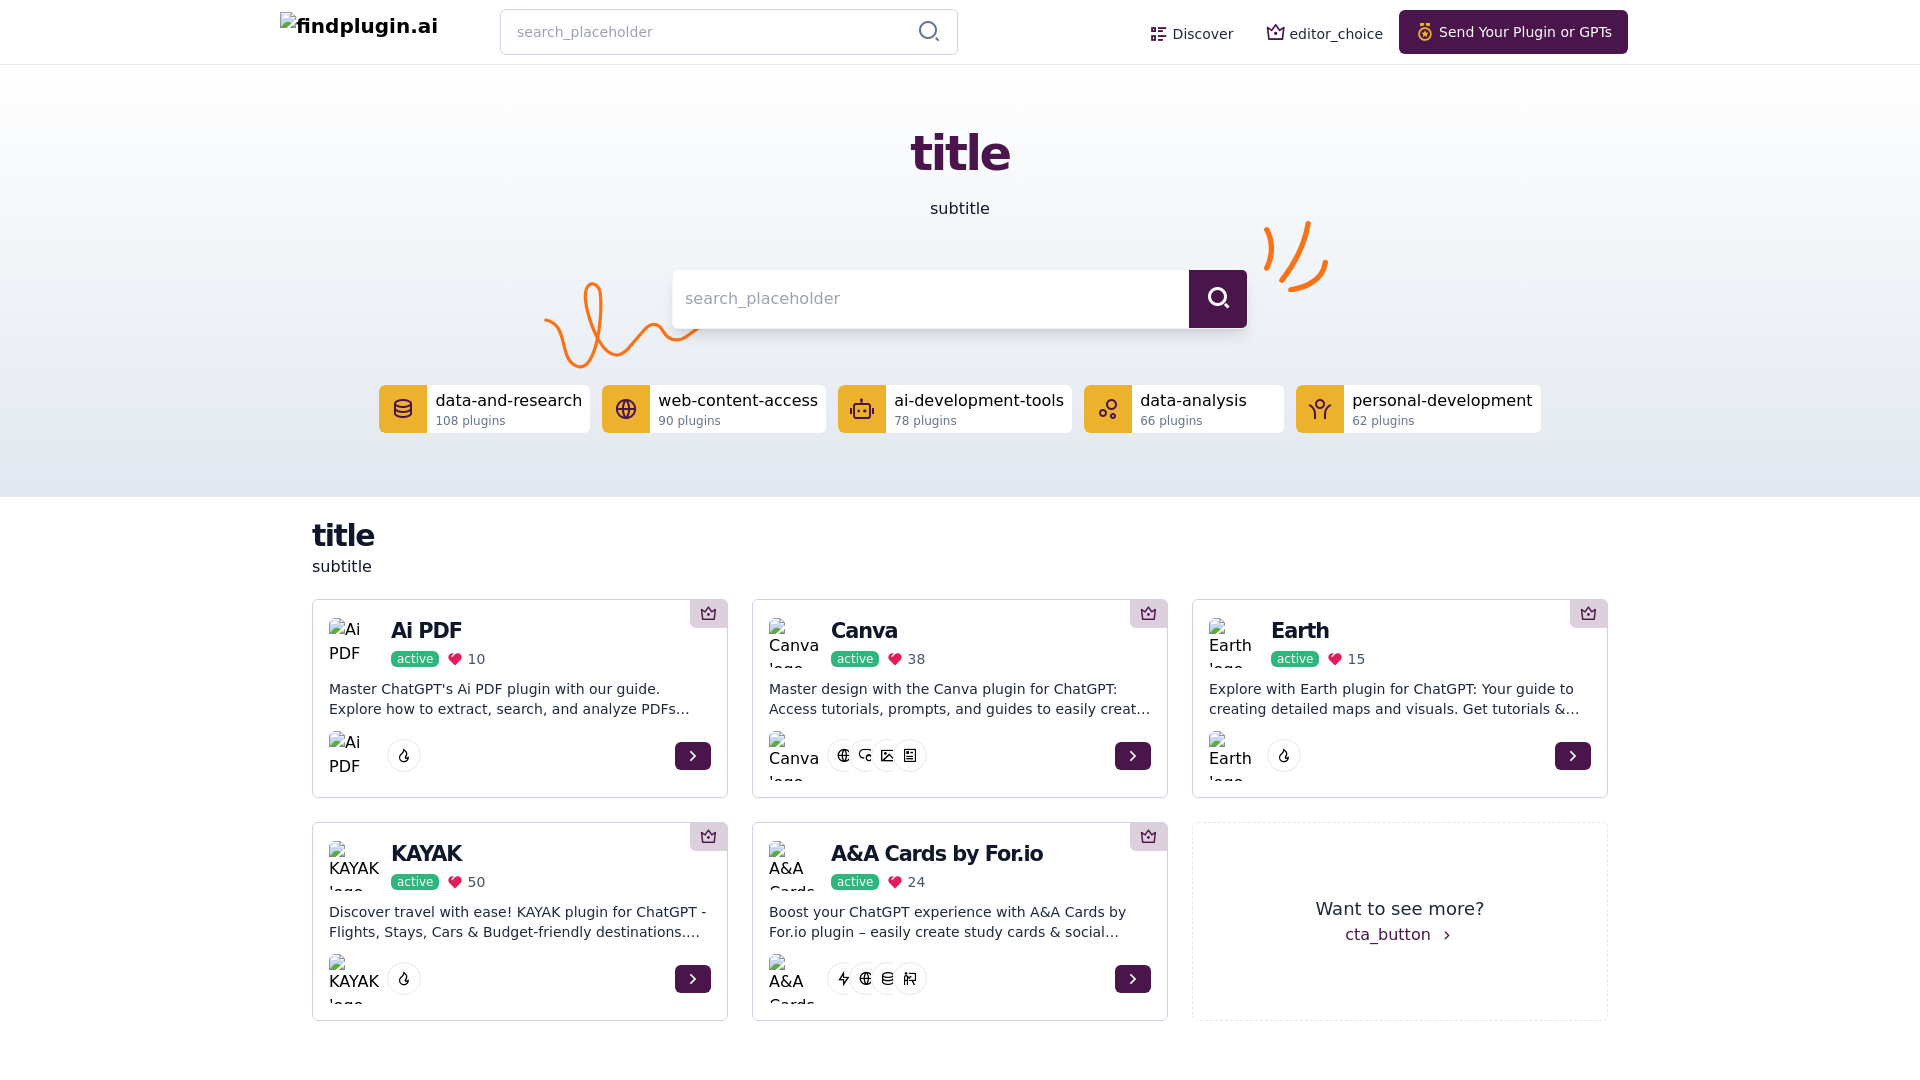Click the heart icon on KAYAK card
The image size is (1920, 1080).
pyautogui.click(x=455, y=882)
